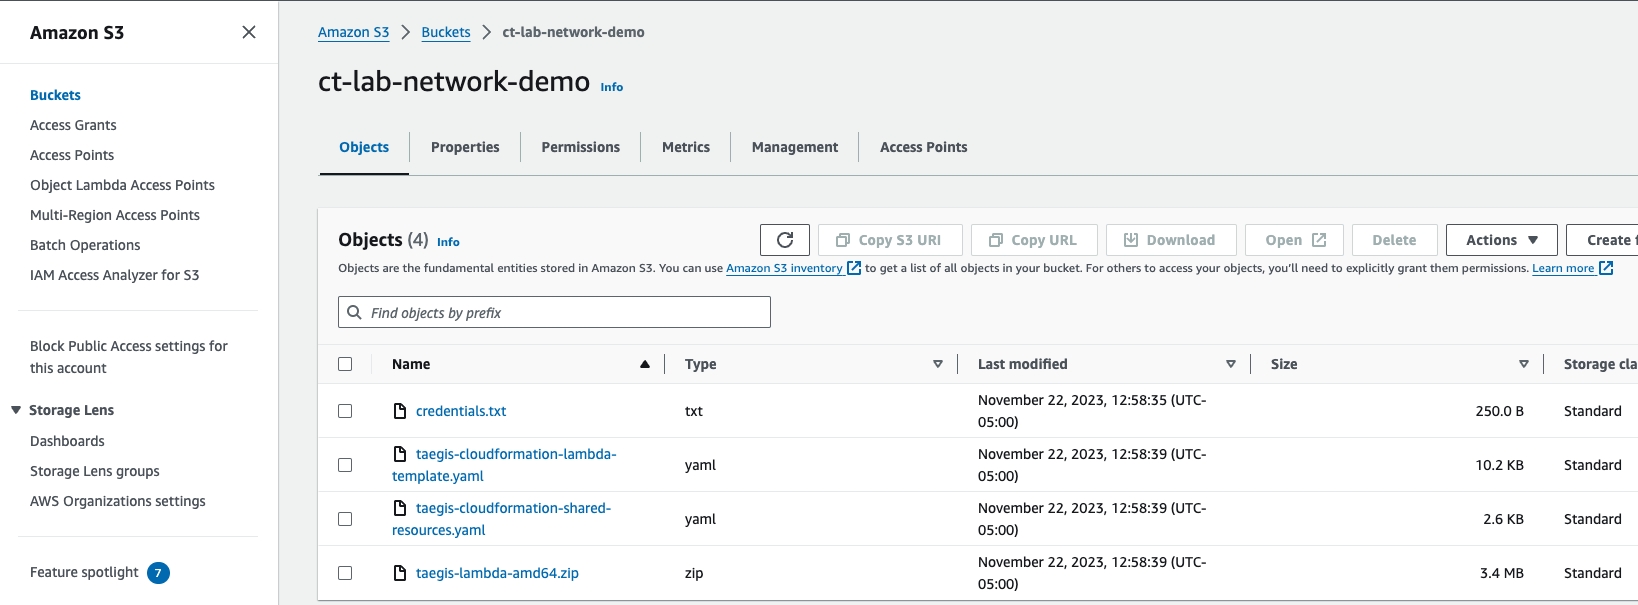Open the taegis-lambda-amd64.zip object link
The height and width of the screenshot is (605, 1638).
[x=497, y=573]
